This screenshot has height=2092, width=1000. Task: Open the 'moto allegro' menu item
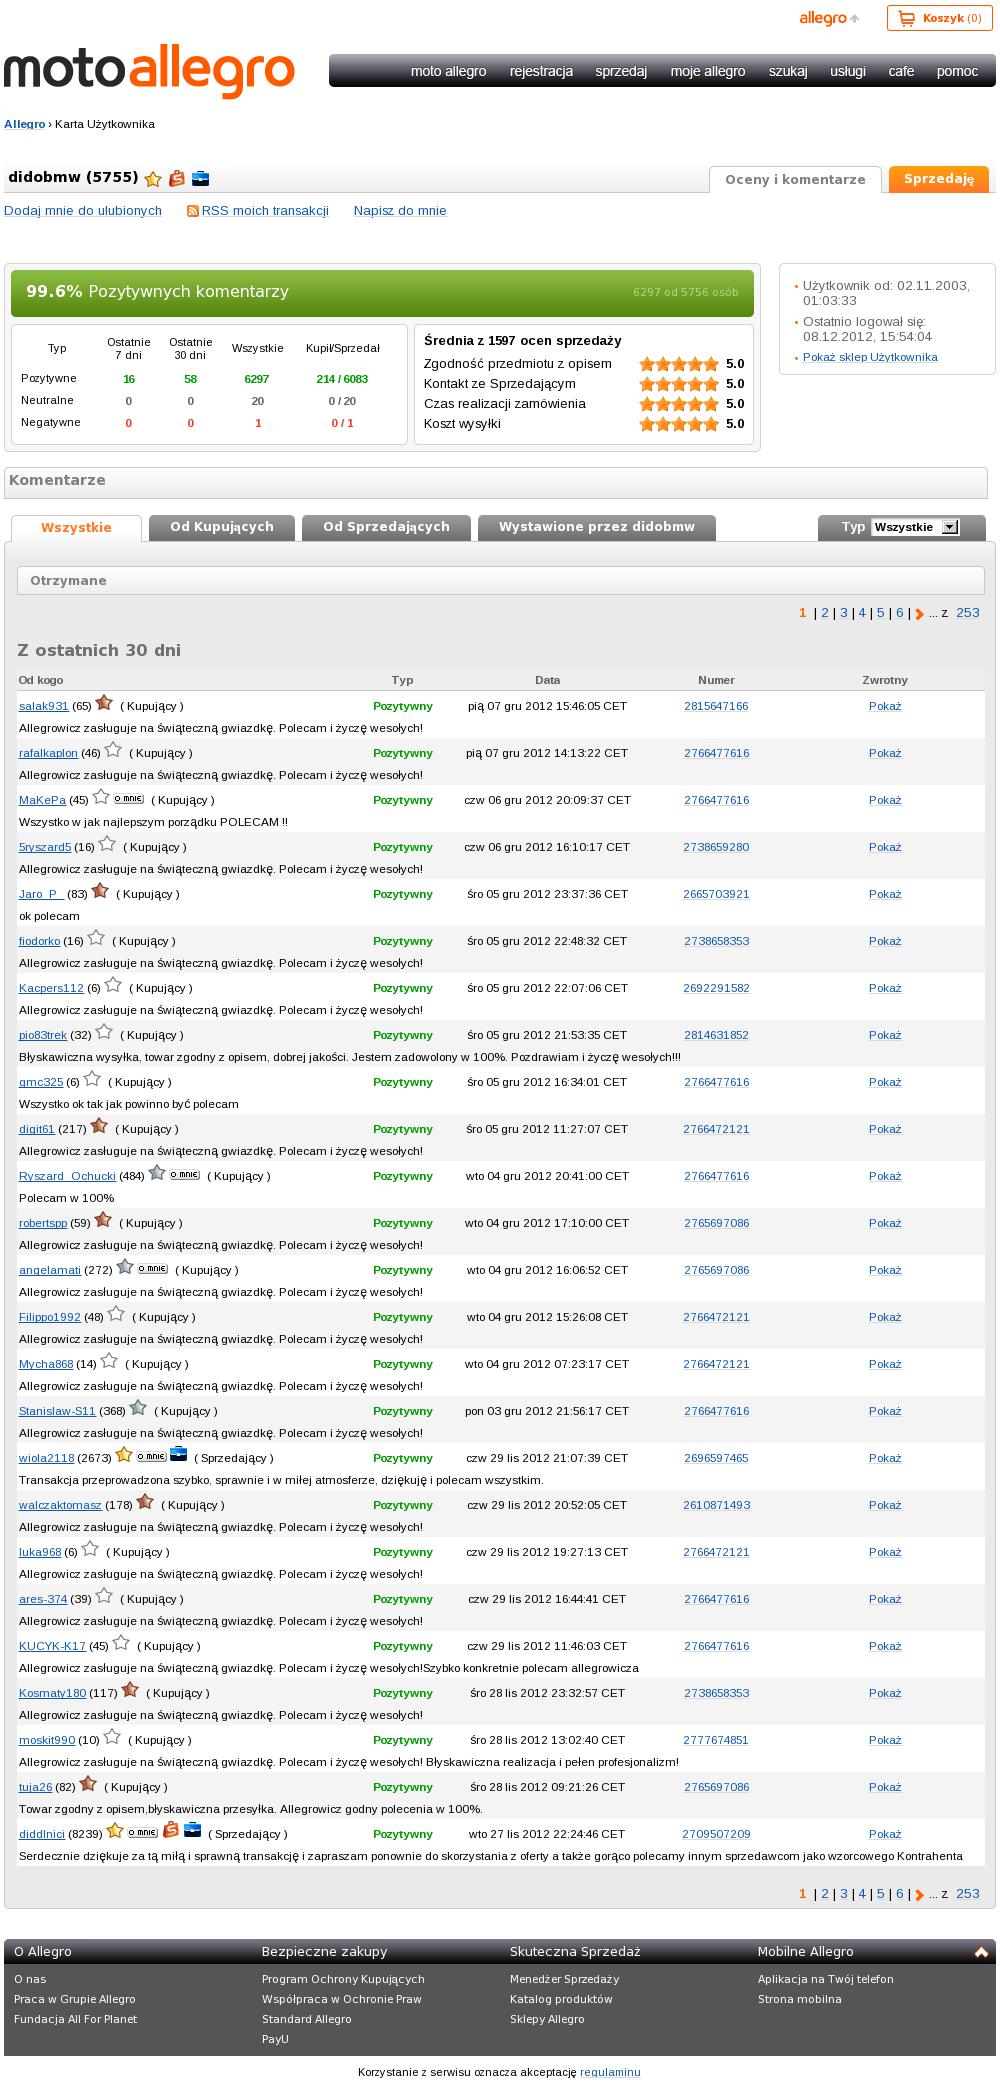(448, 71)
